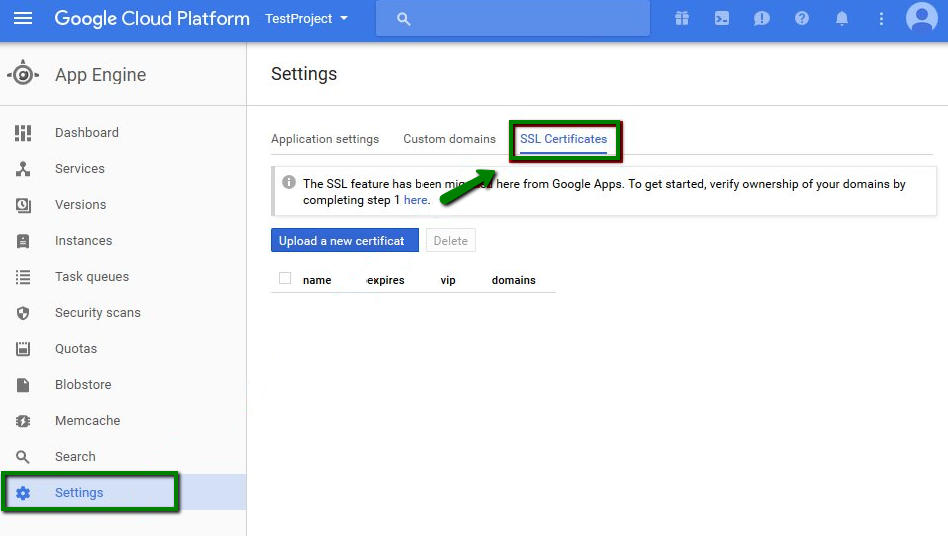Click the Blobstore file icon

click(x=23, y=385)
